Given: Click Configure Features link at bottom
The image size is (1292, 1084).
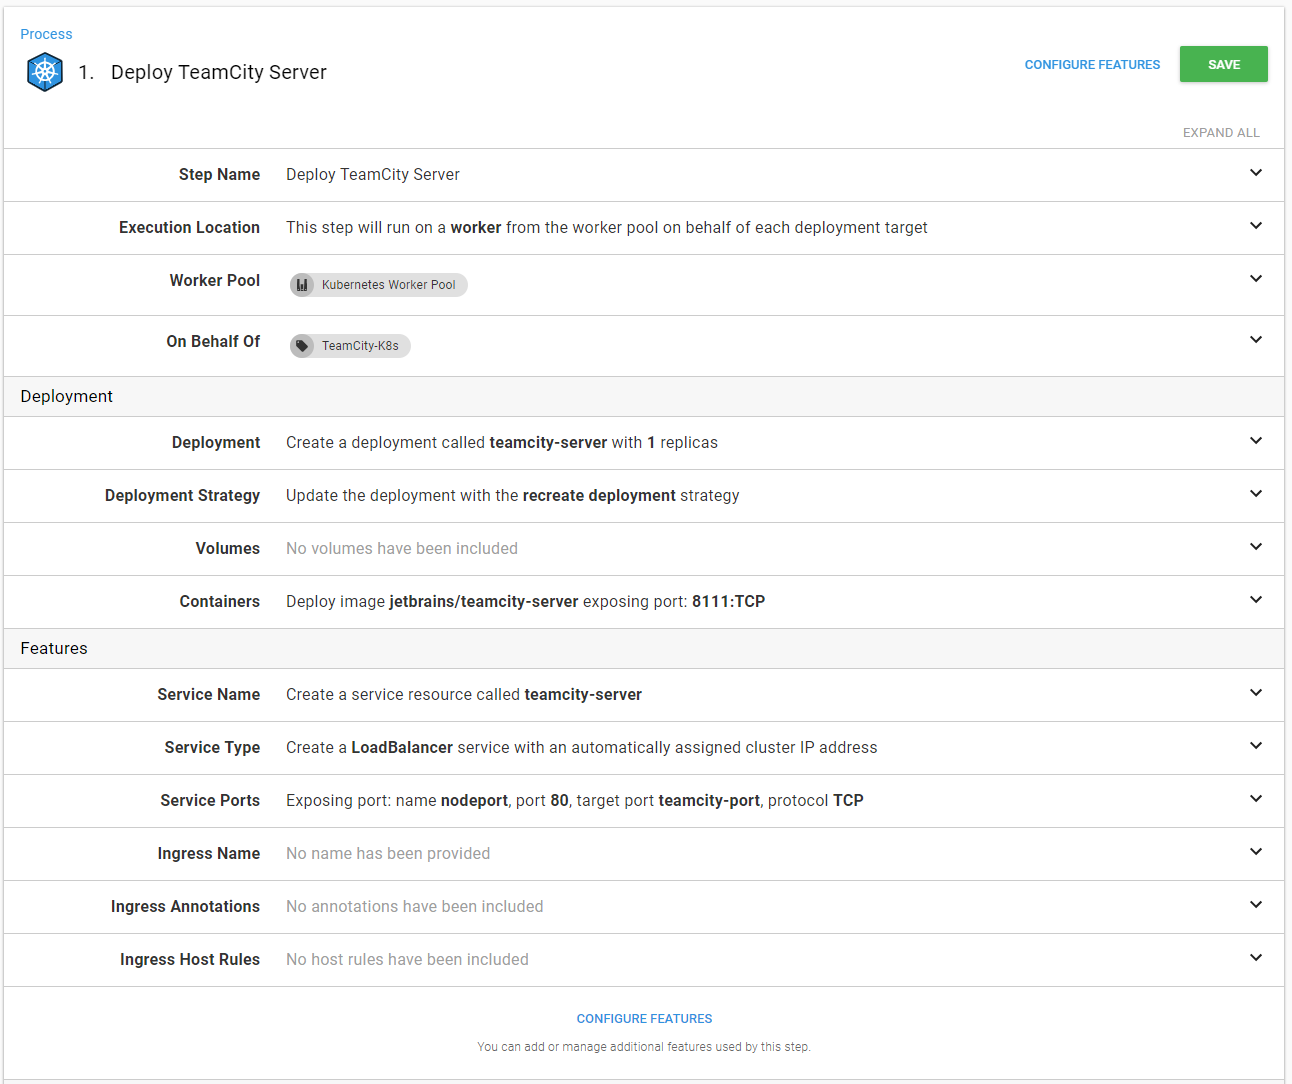Looking at the screenshot, I should click(644, 1019).
